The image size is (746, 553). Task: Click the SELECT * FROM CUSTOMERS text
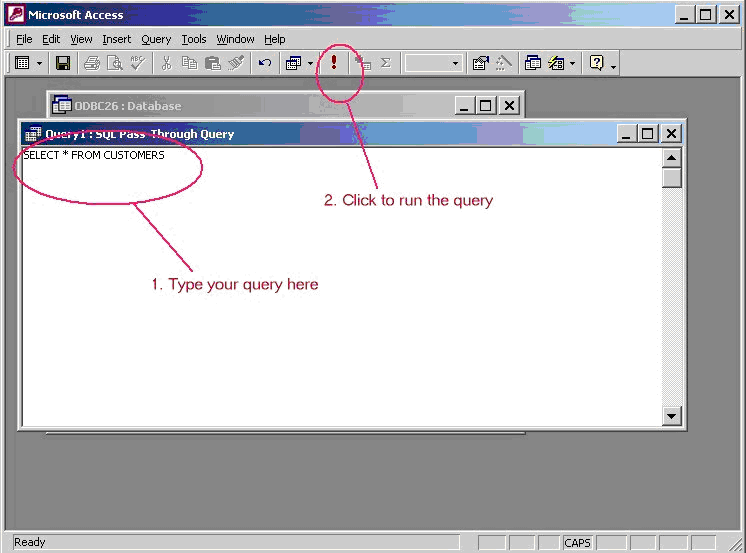[x=94, y=155]
